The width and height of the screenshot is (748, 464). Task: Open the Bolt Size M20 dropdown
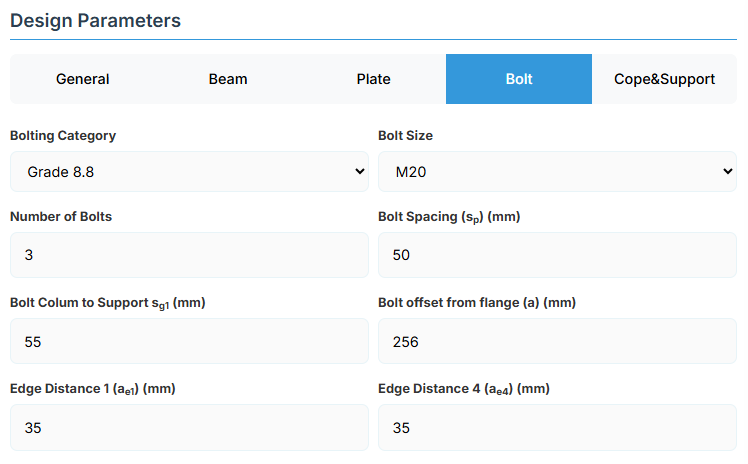(557, 172)
